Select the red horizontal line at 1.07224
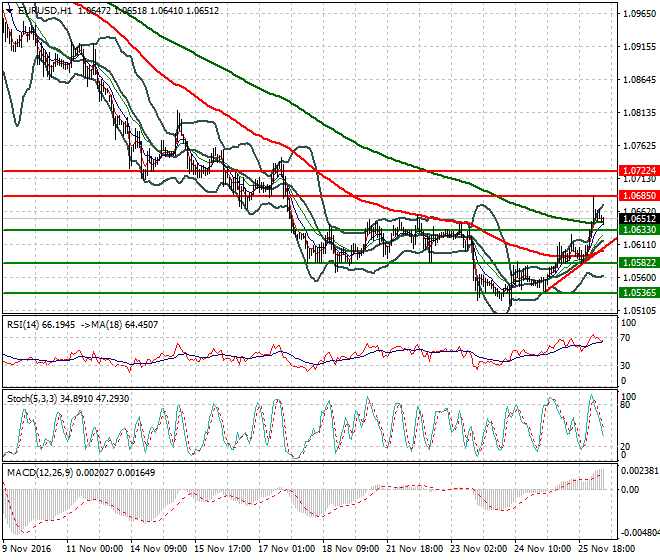 coord(310,171)
